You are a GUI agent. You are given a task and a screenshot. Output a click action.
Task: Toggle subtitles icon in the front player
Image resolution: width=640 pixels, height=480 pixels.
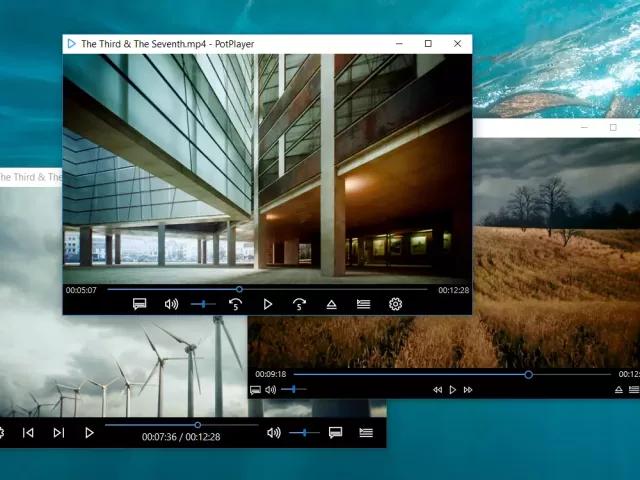pos(139,304)
